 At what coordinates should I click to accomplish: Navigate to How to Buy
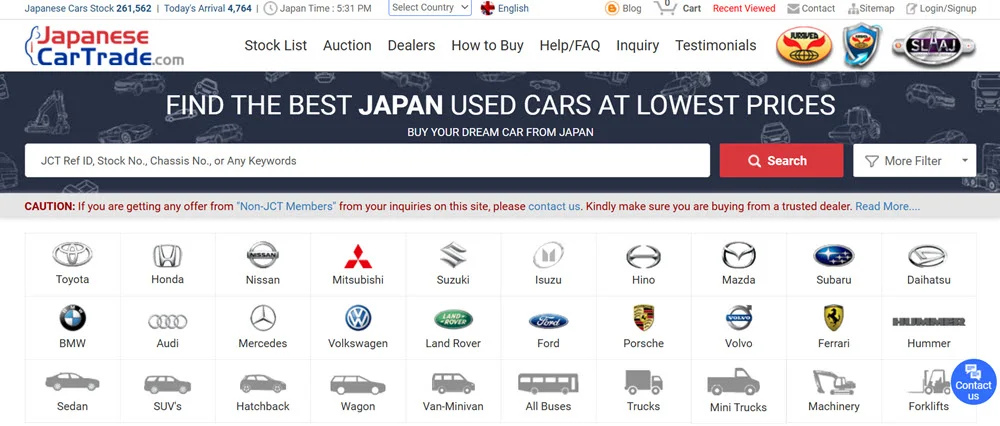[487, 45]
